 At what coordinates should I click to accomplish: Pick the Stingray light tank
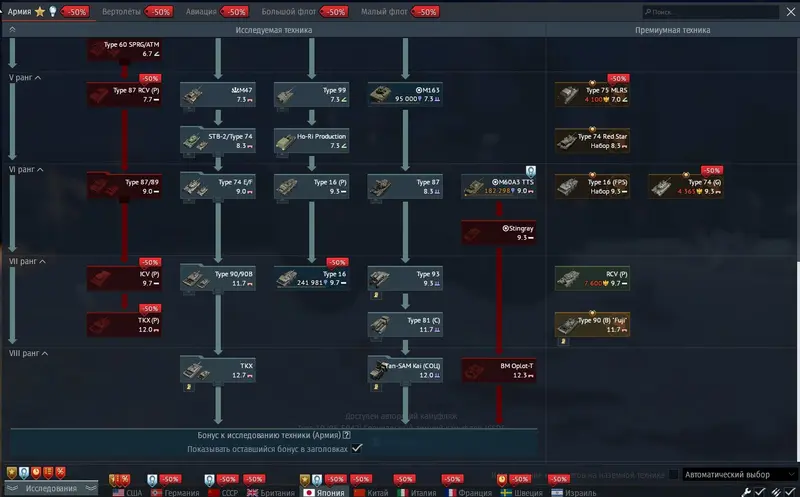tap(498, 232)
